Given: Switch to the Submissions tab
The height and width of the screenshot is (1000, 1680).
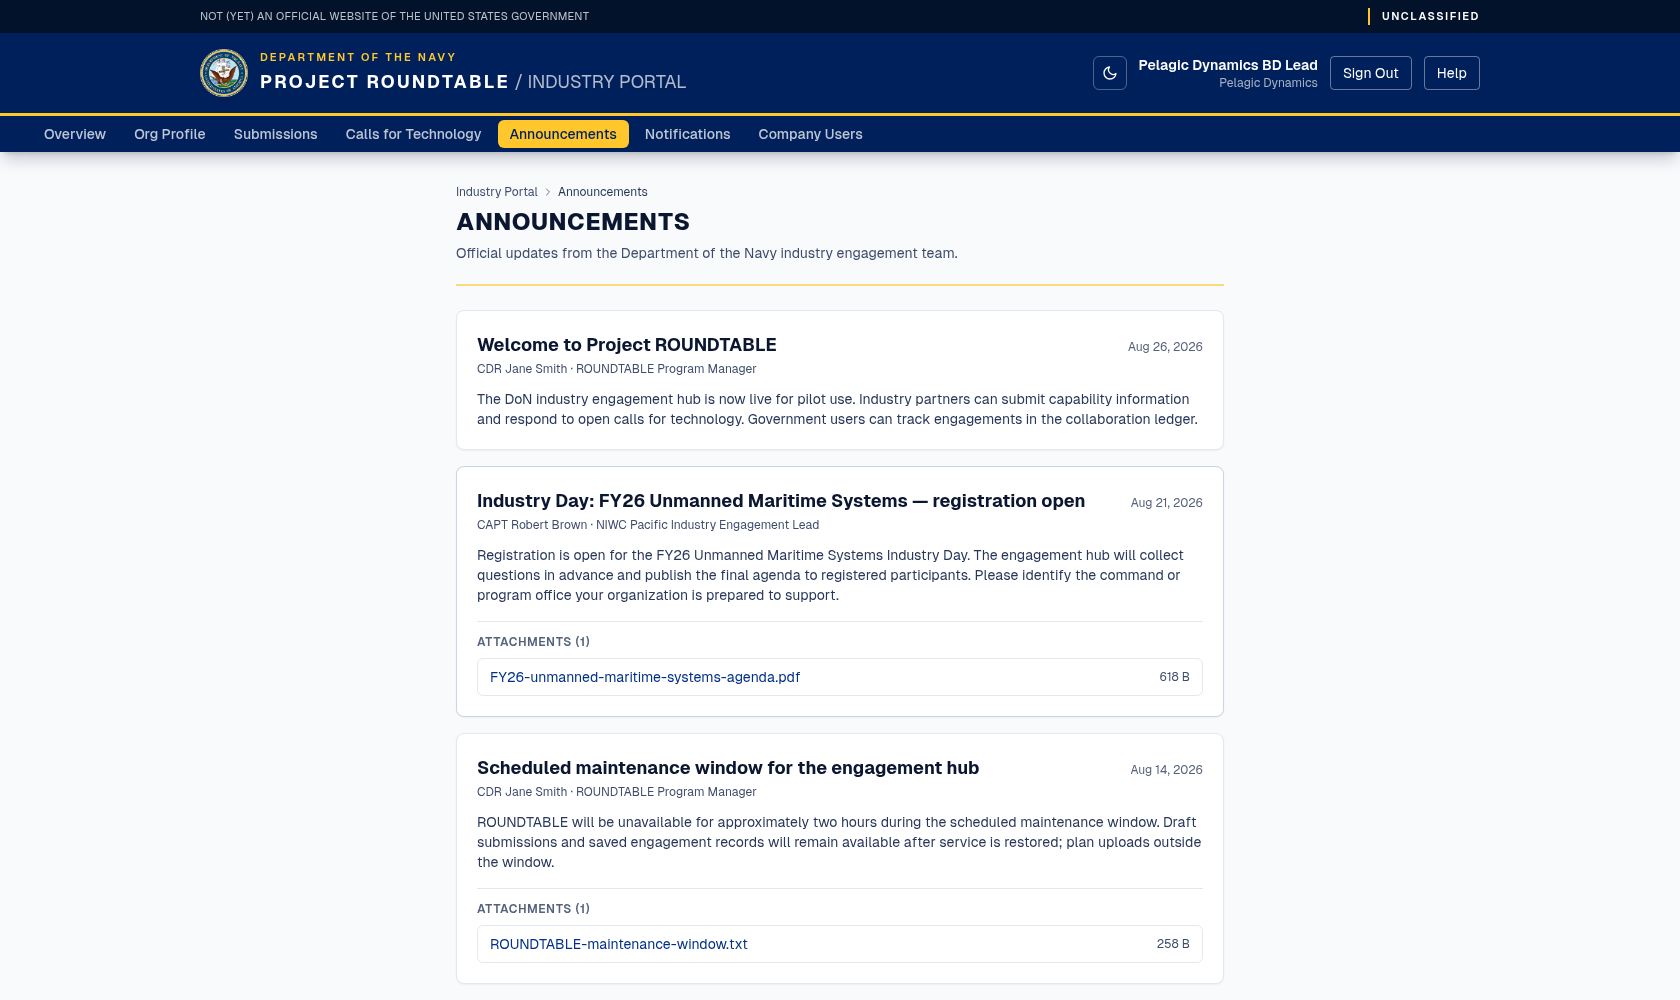Looking at the screenshot, I should 276,134.
